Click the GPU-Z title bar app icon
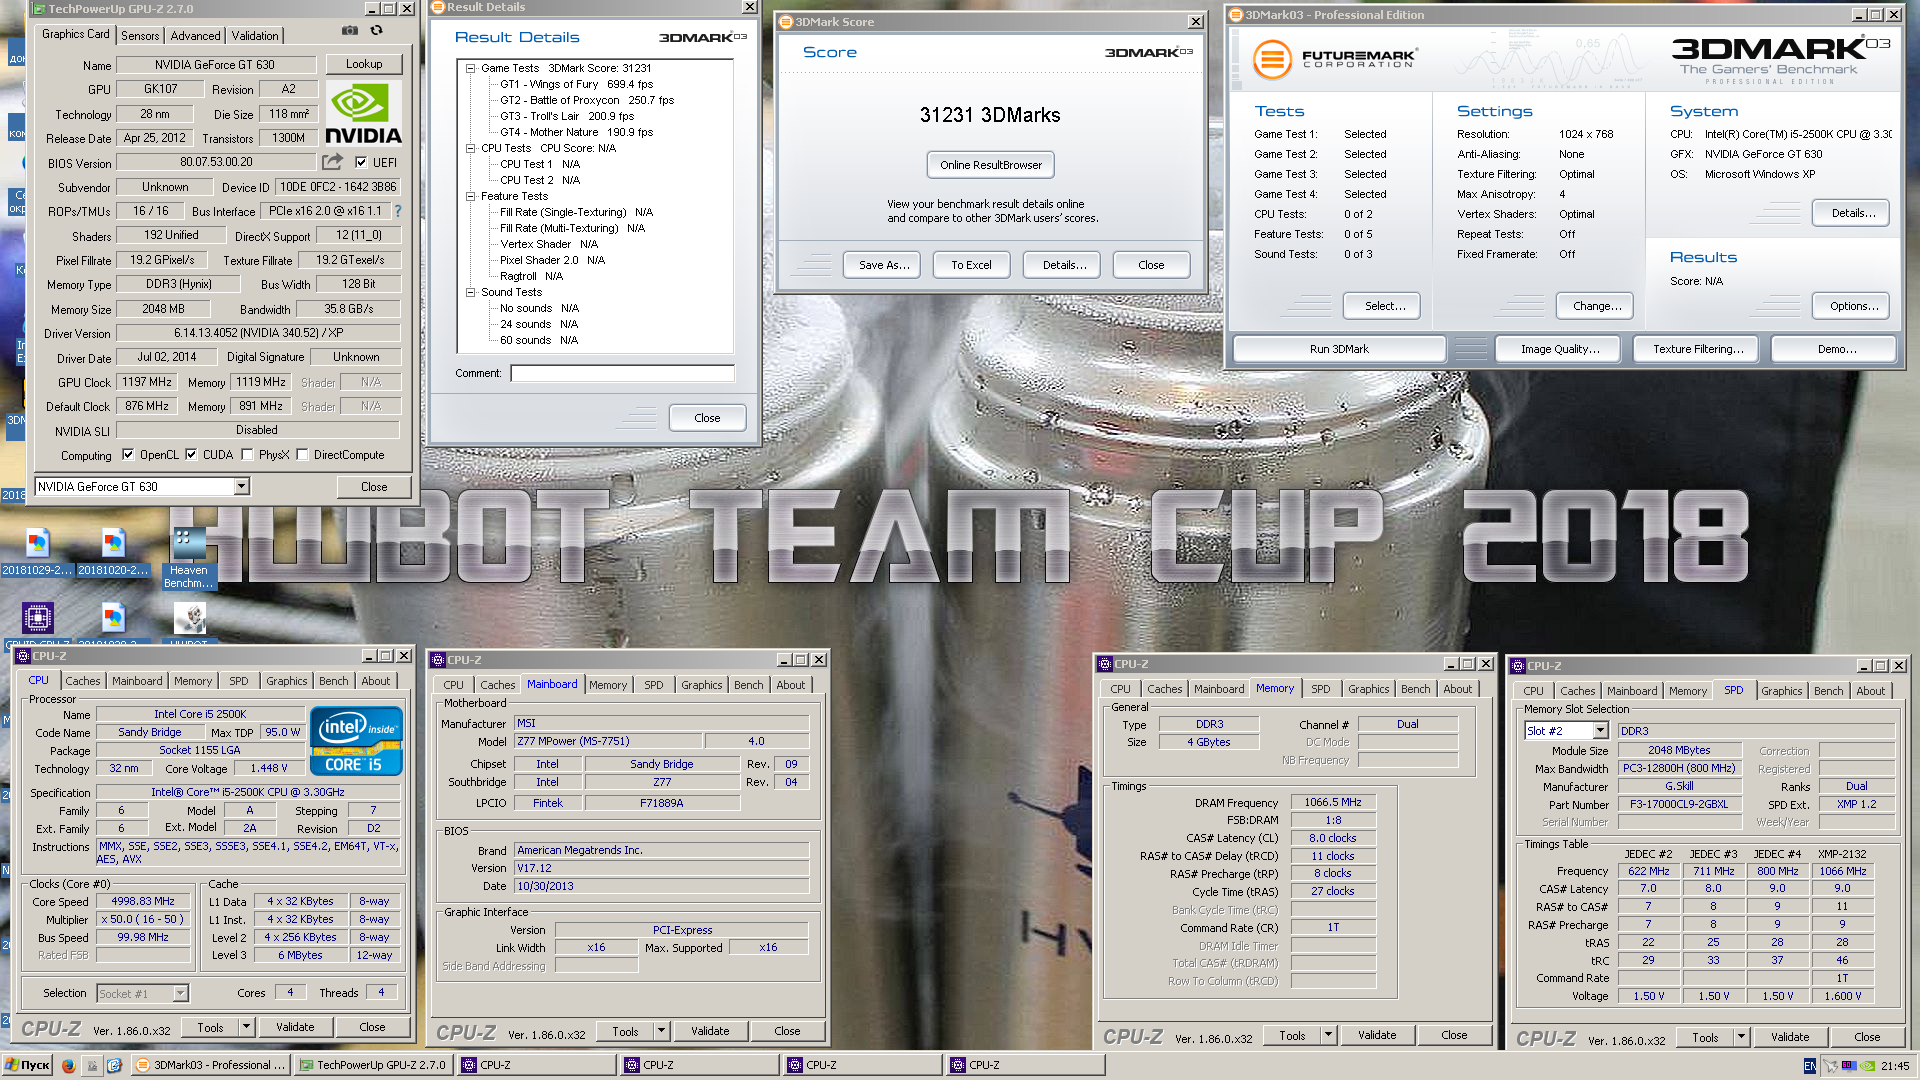Image resolution: width=1920 pixels, height=1080 pixels. pos(39,8)
